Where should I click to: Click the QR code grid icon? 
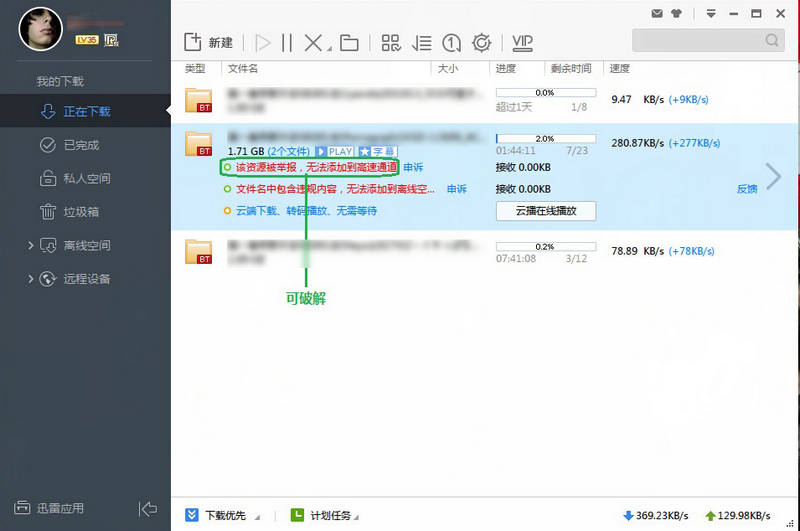tap(391, 43)
